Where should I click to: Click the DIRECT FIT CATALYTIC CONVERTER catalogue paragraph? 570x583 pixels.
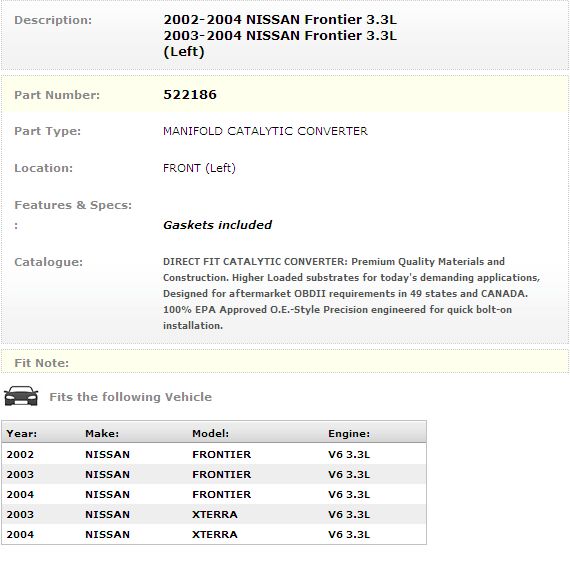coord(351,293)
